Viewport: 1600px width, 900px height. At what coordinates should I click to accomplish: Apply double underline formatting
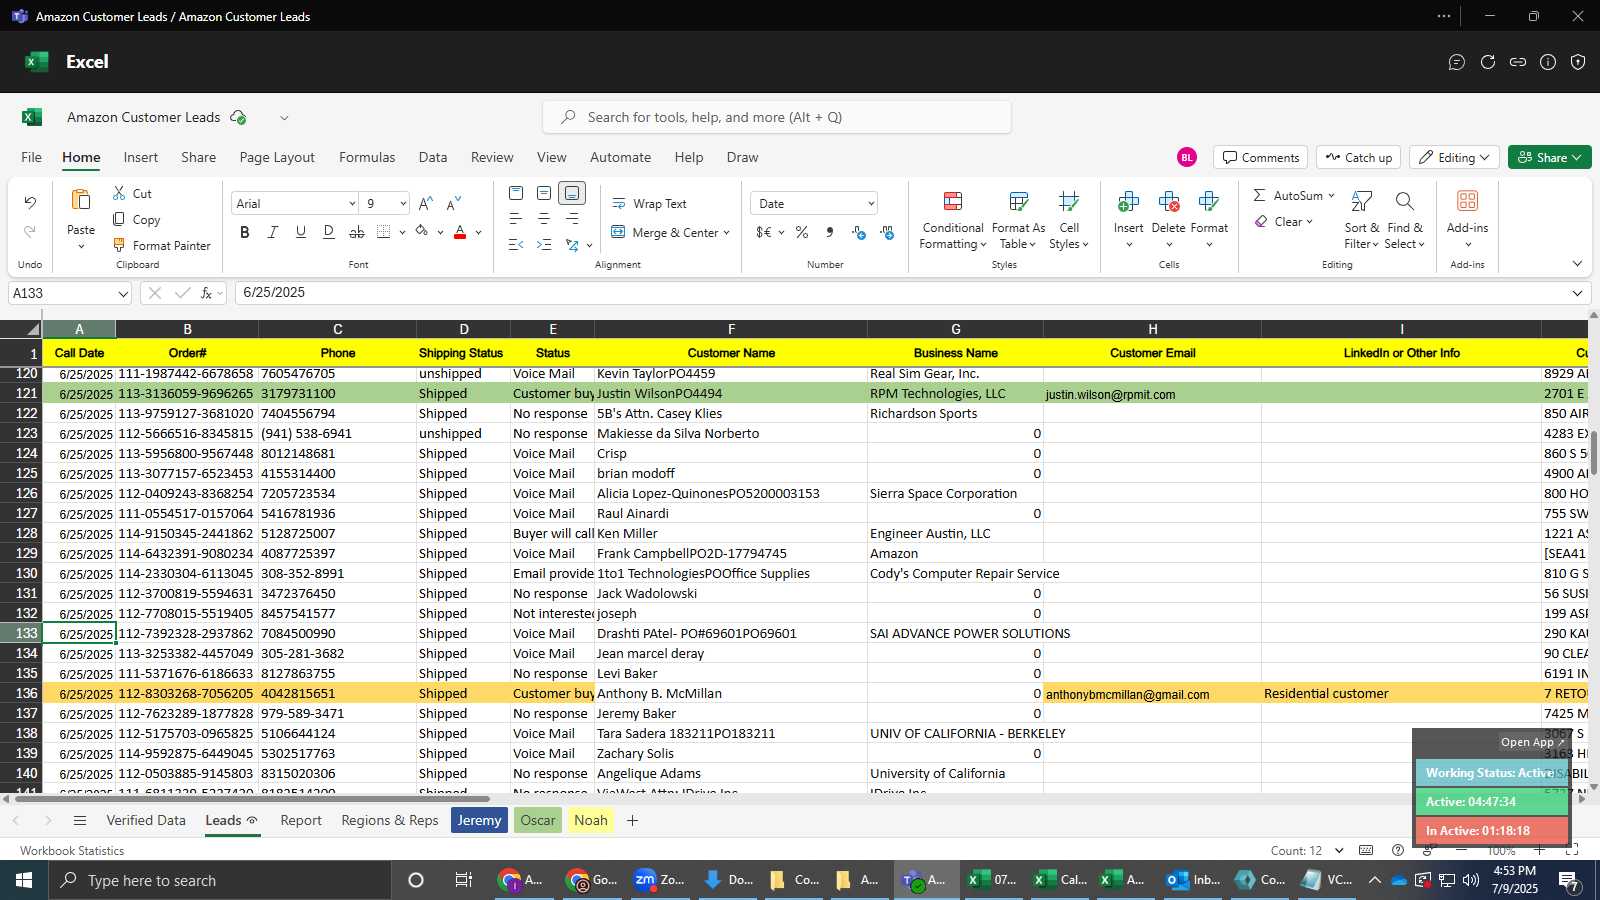pos(329,232)
